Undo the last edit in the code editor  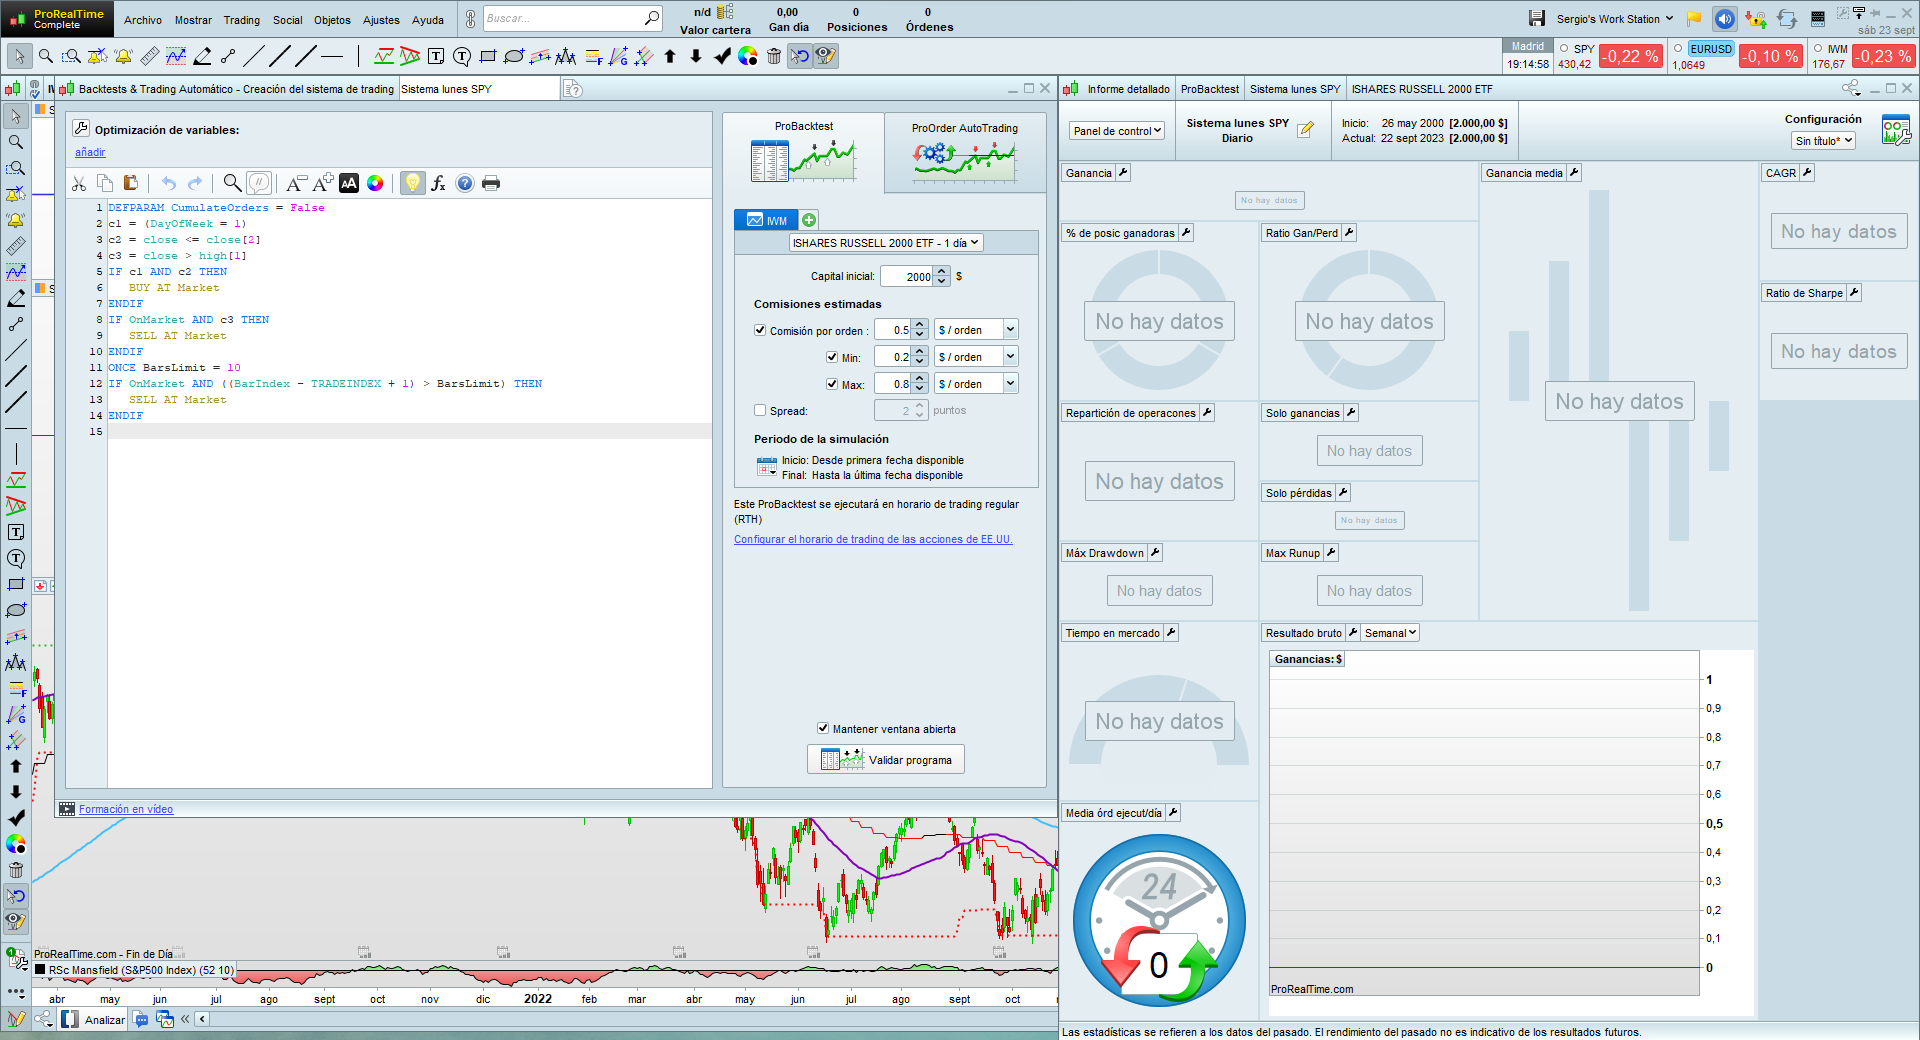[169, 183]
